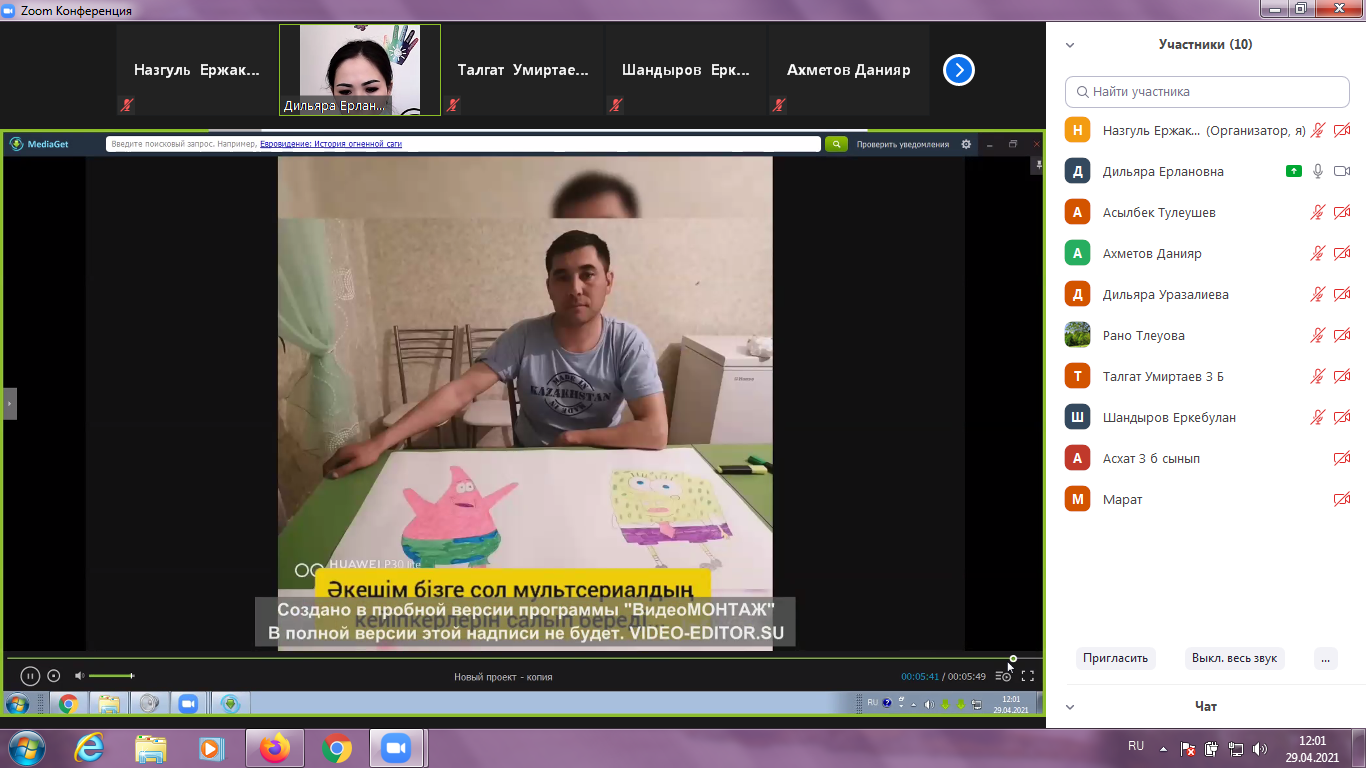Click Рано Тлеуова muted microphone icon
Image resolution: width=1366 pixels, height=768 pixels.
click(x=1318, y=335)
